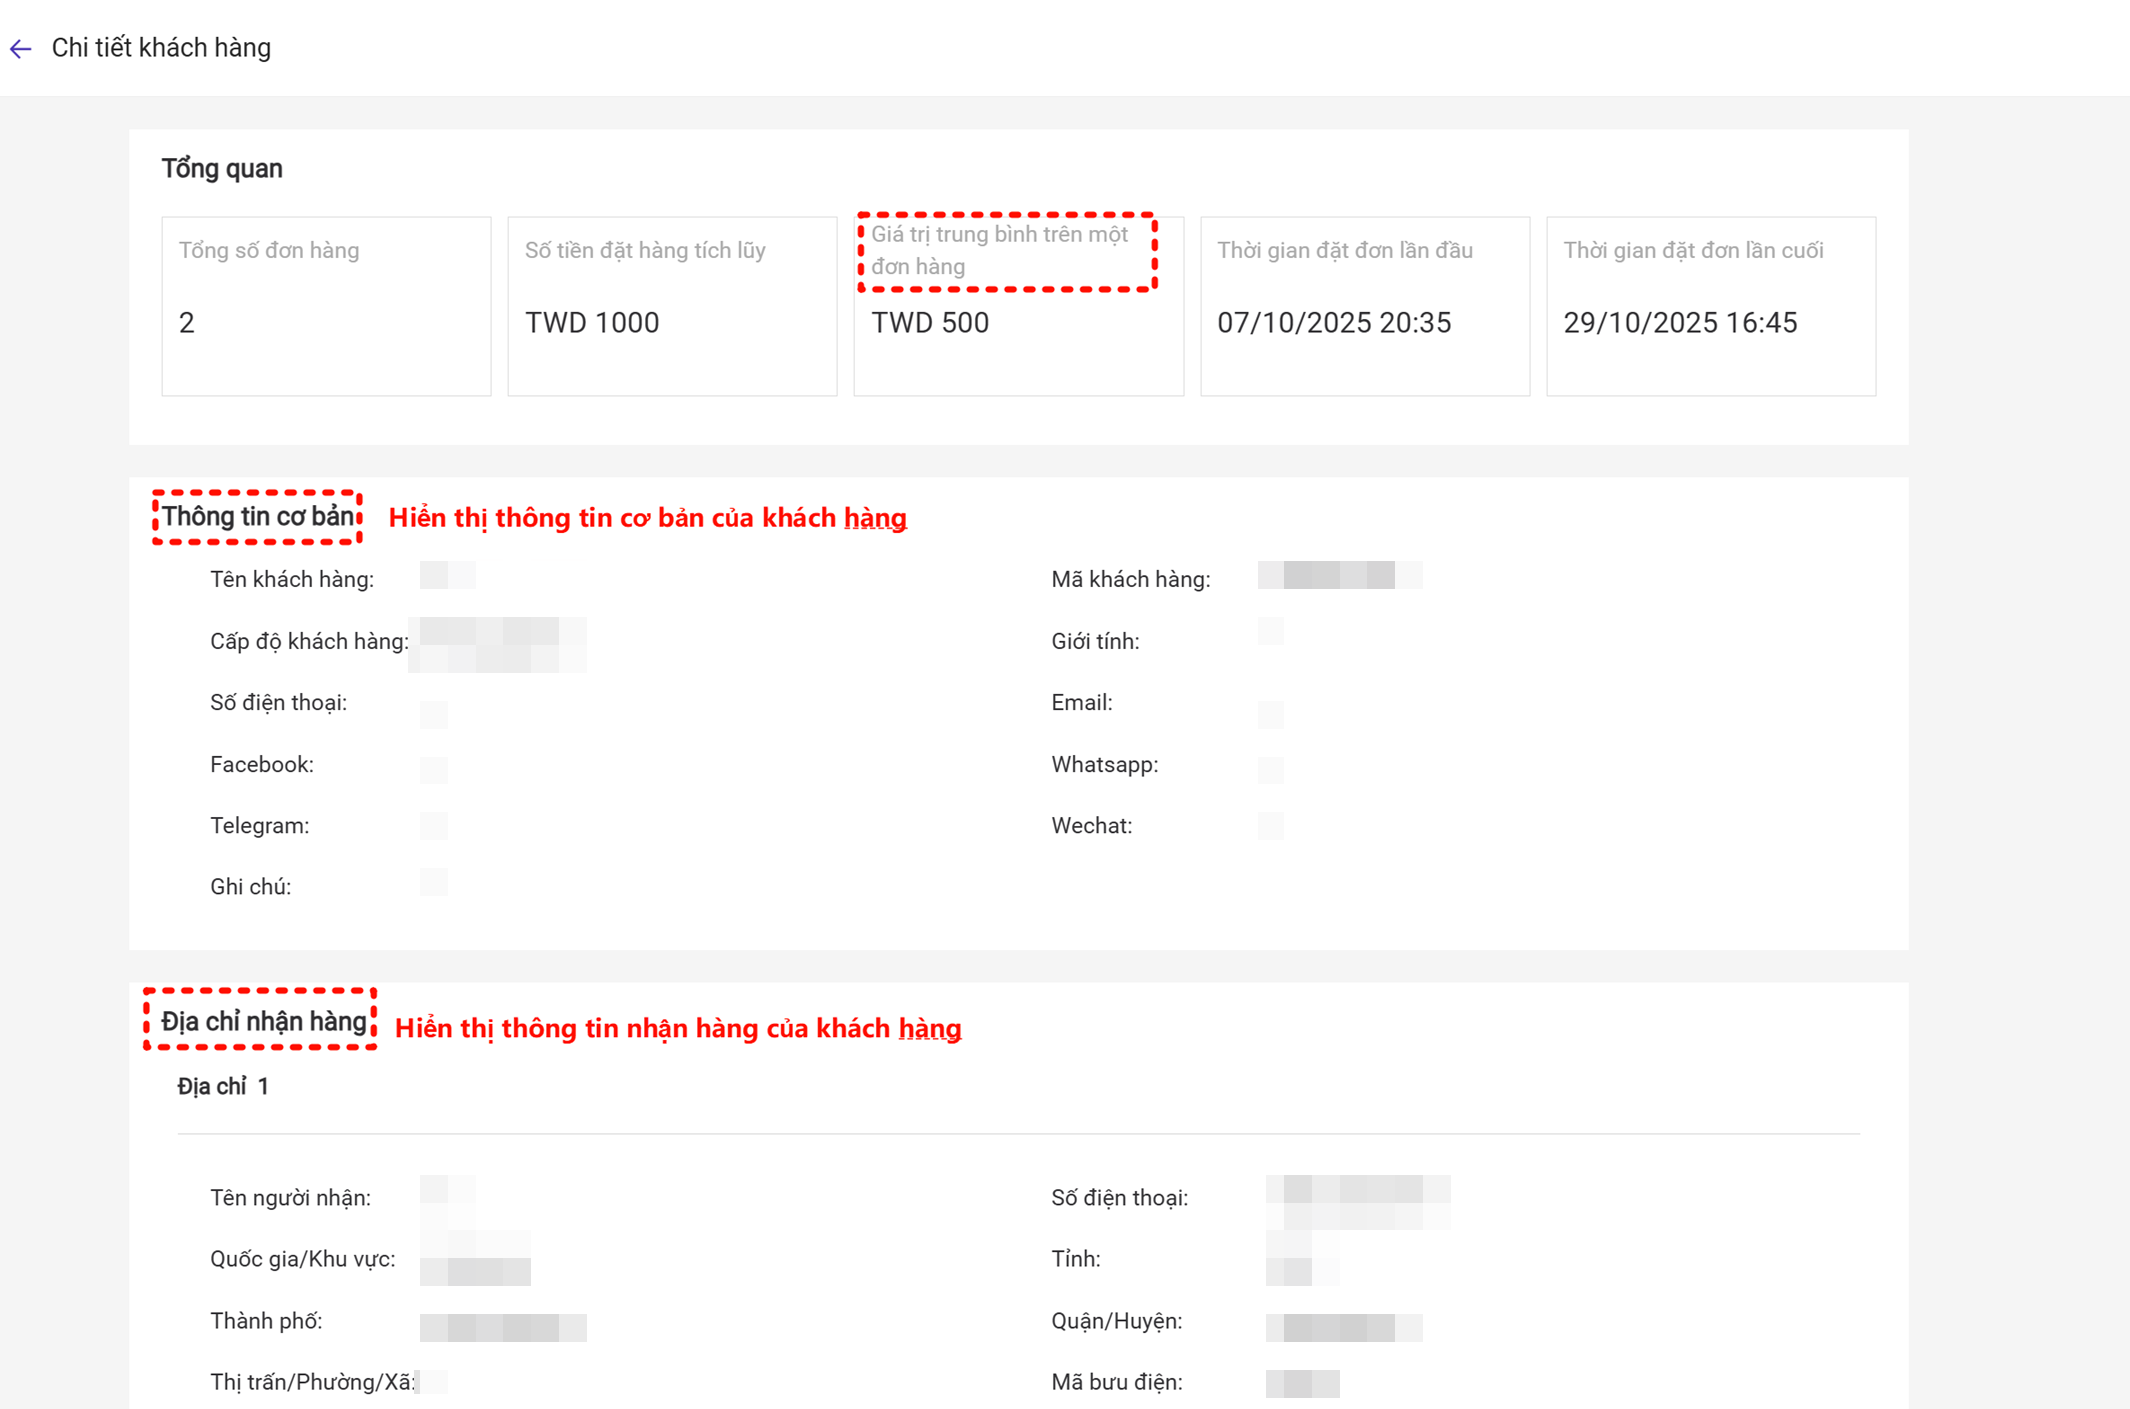Click the 'Whatsapp:' field label
The height and width of the screenshot is (1409, 2130).
1104,765
